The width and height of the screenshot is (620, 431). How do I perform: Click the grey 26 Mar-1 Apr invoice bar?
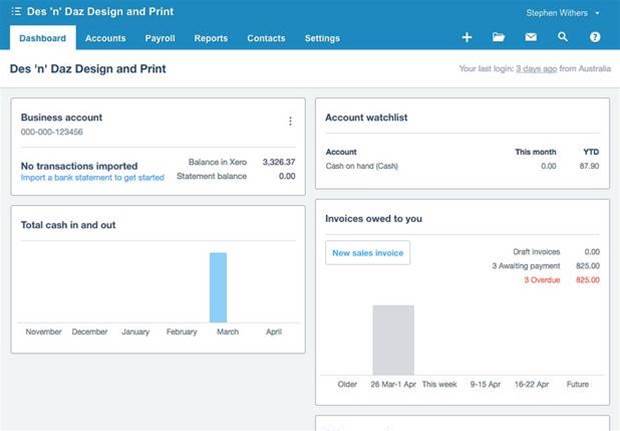[393, 340]
